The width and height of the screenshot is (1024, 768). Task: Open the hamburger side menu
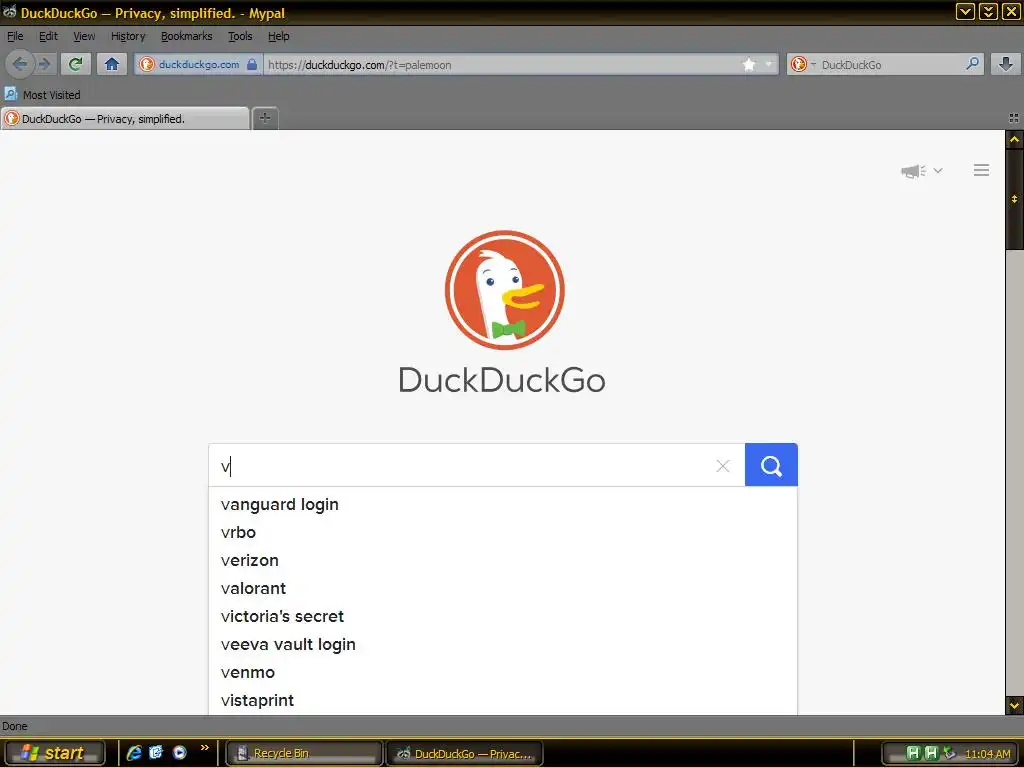click(x=981, y=170)
